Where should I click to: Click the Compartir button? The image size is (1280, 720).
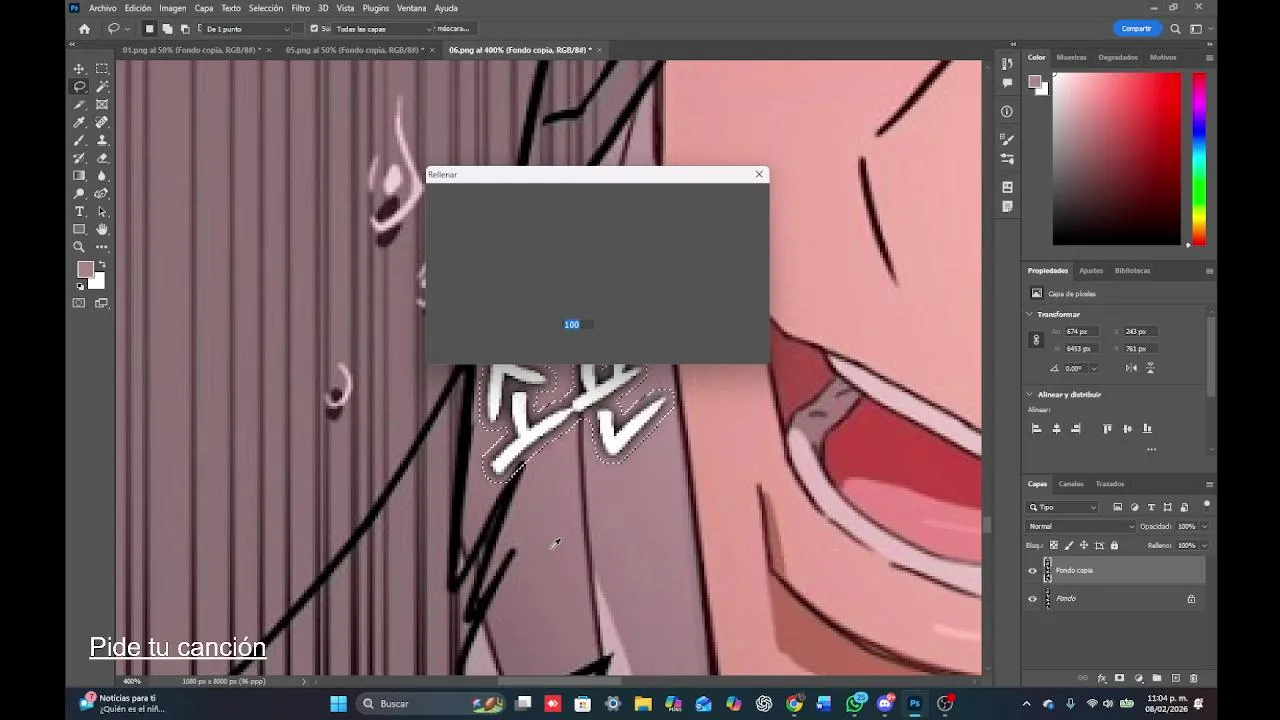click(x=1136, y=29)
